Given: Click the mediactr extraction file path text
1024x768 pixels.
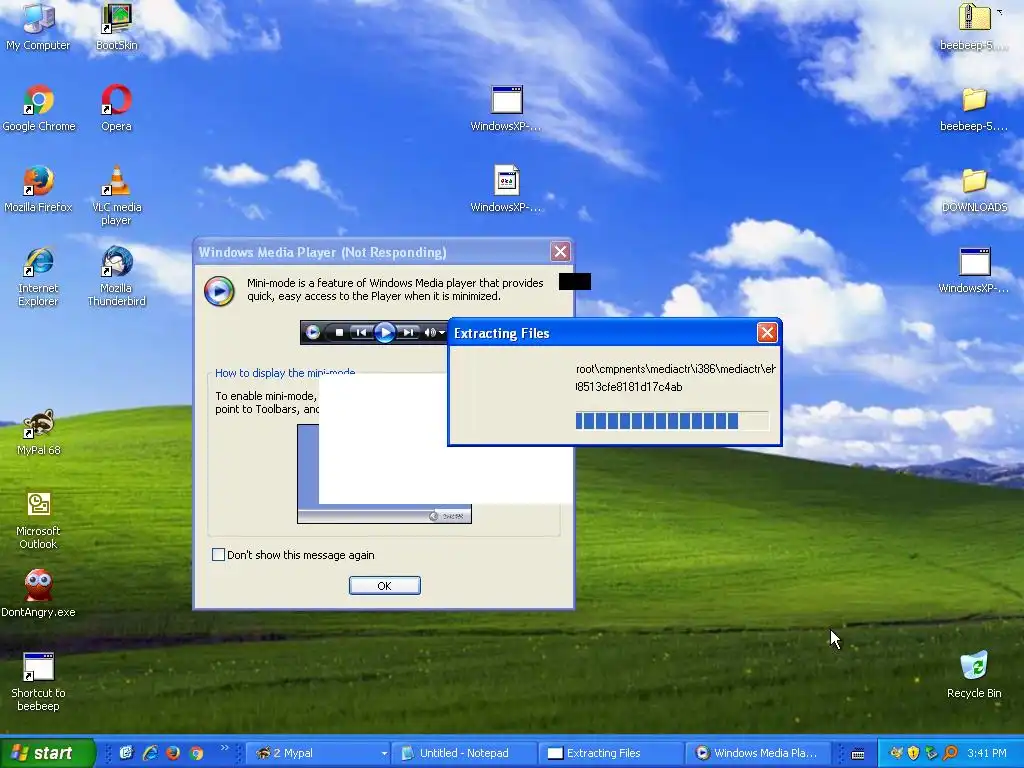Looking at the screenshot, I should pos(675,369).
